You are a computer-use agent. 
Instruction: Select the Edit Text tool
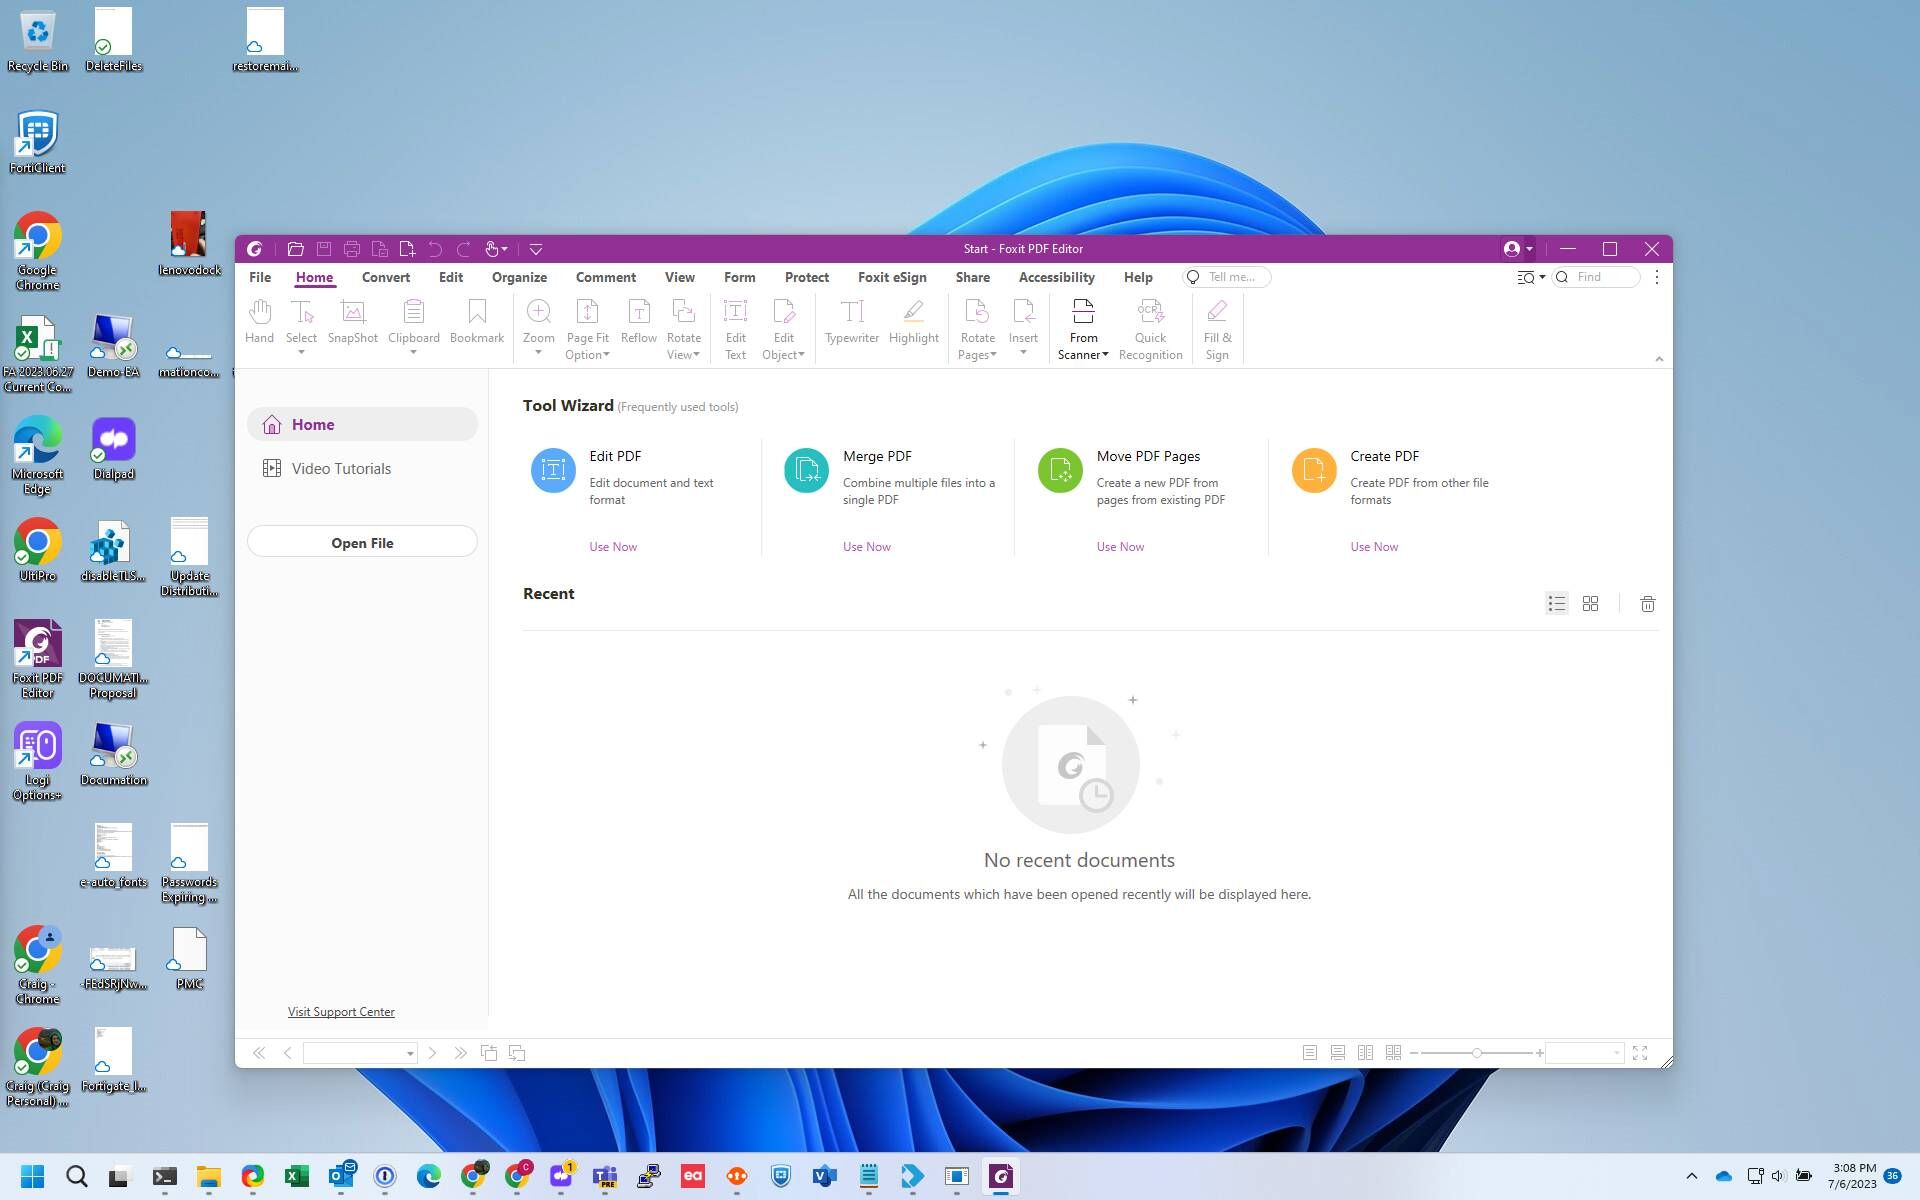pyautogui.click(x=735, y=329)
